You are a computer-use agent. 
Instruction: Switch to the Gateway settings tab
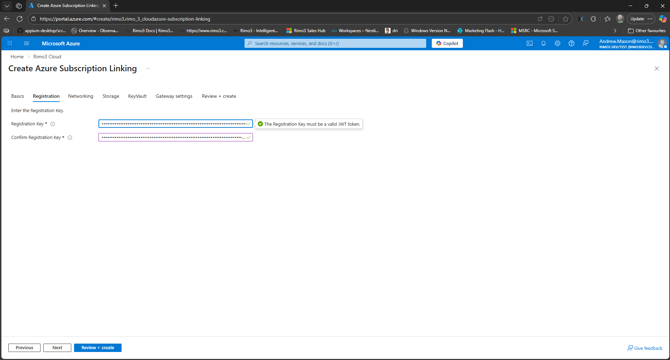174,96
